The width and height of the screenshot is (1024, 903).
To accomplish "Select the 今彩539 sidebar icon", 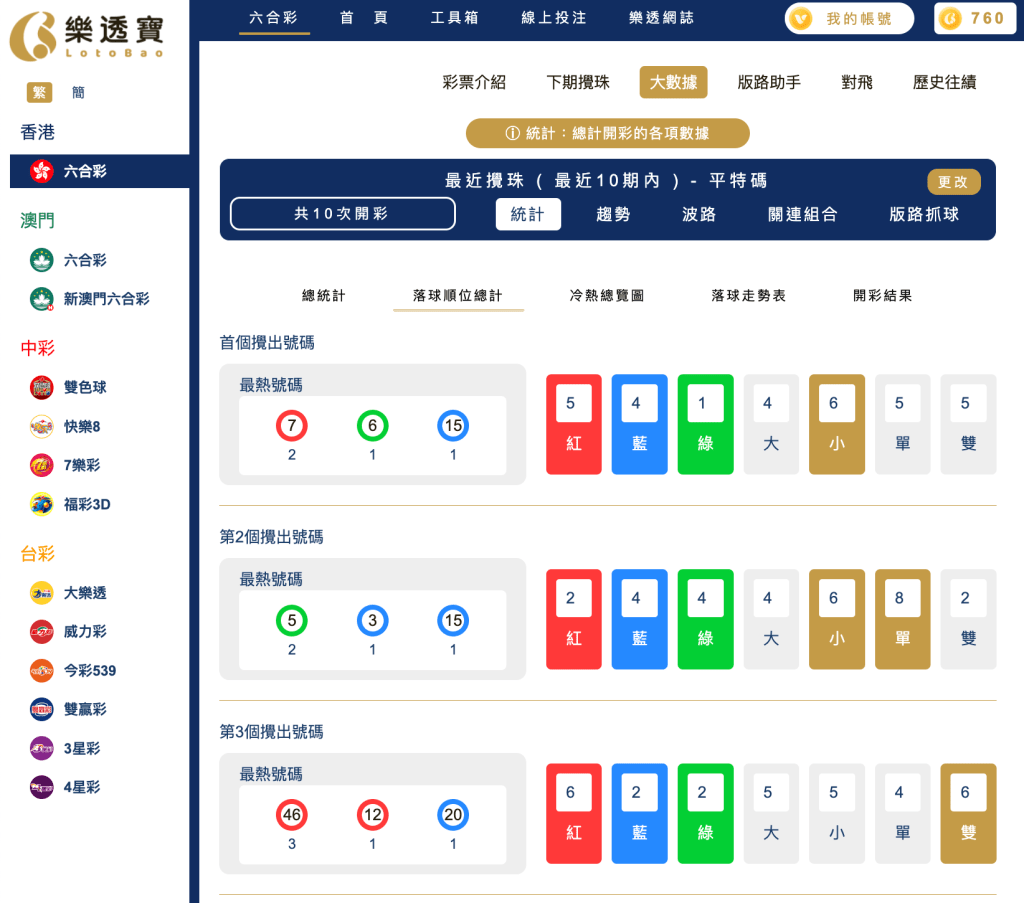I will [39, 670].
